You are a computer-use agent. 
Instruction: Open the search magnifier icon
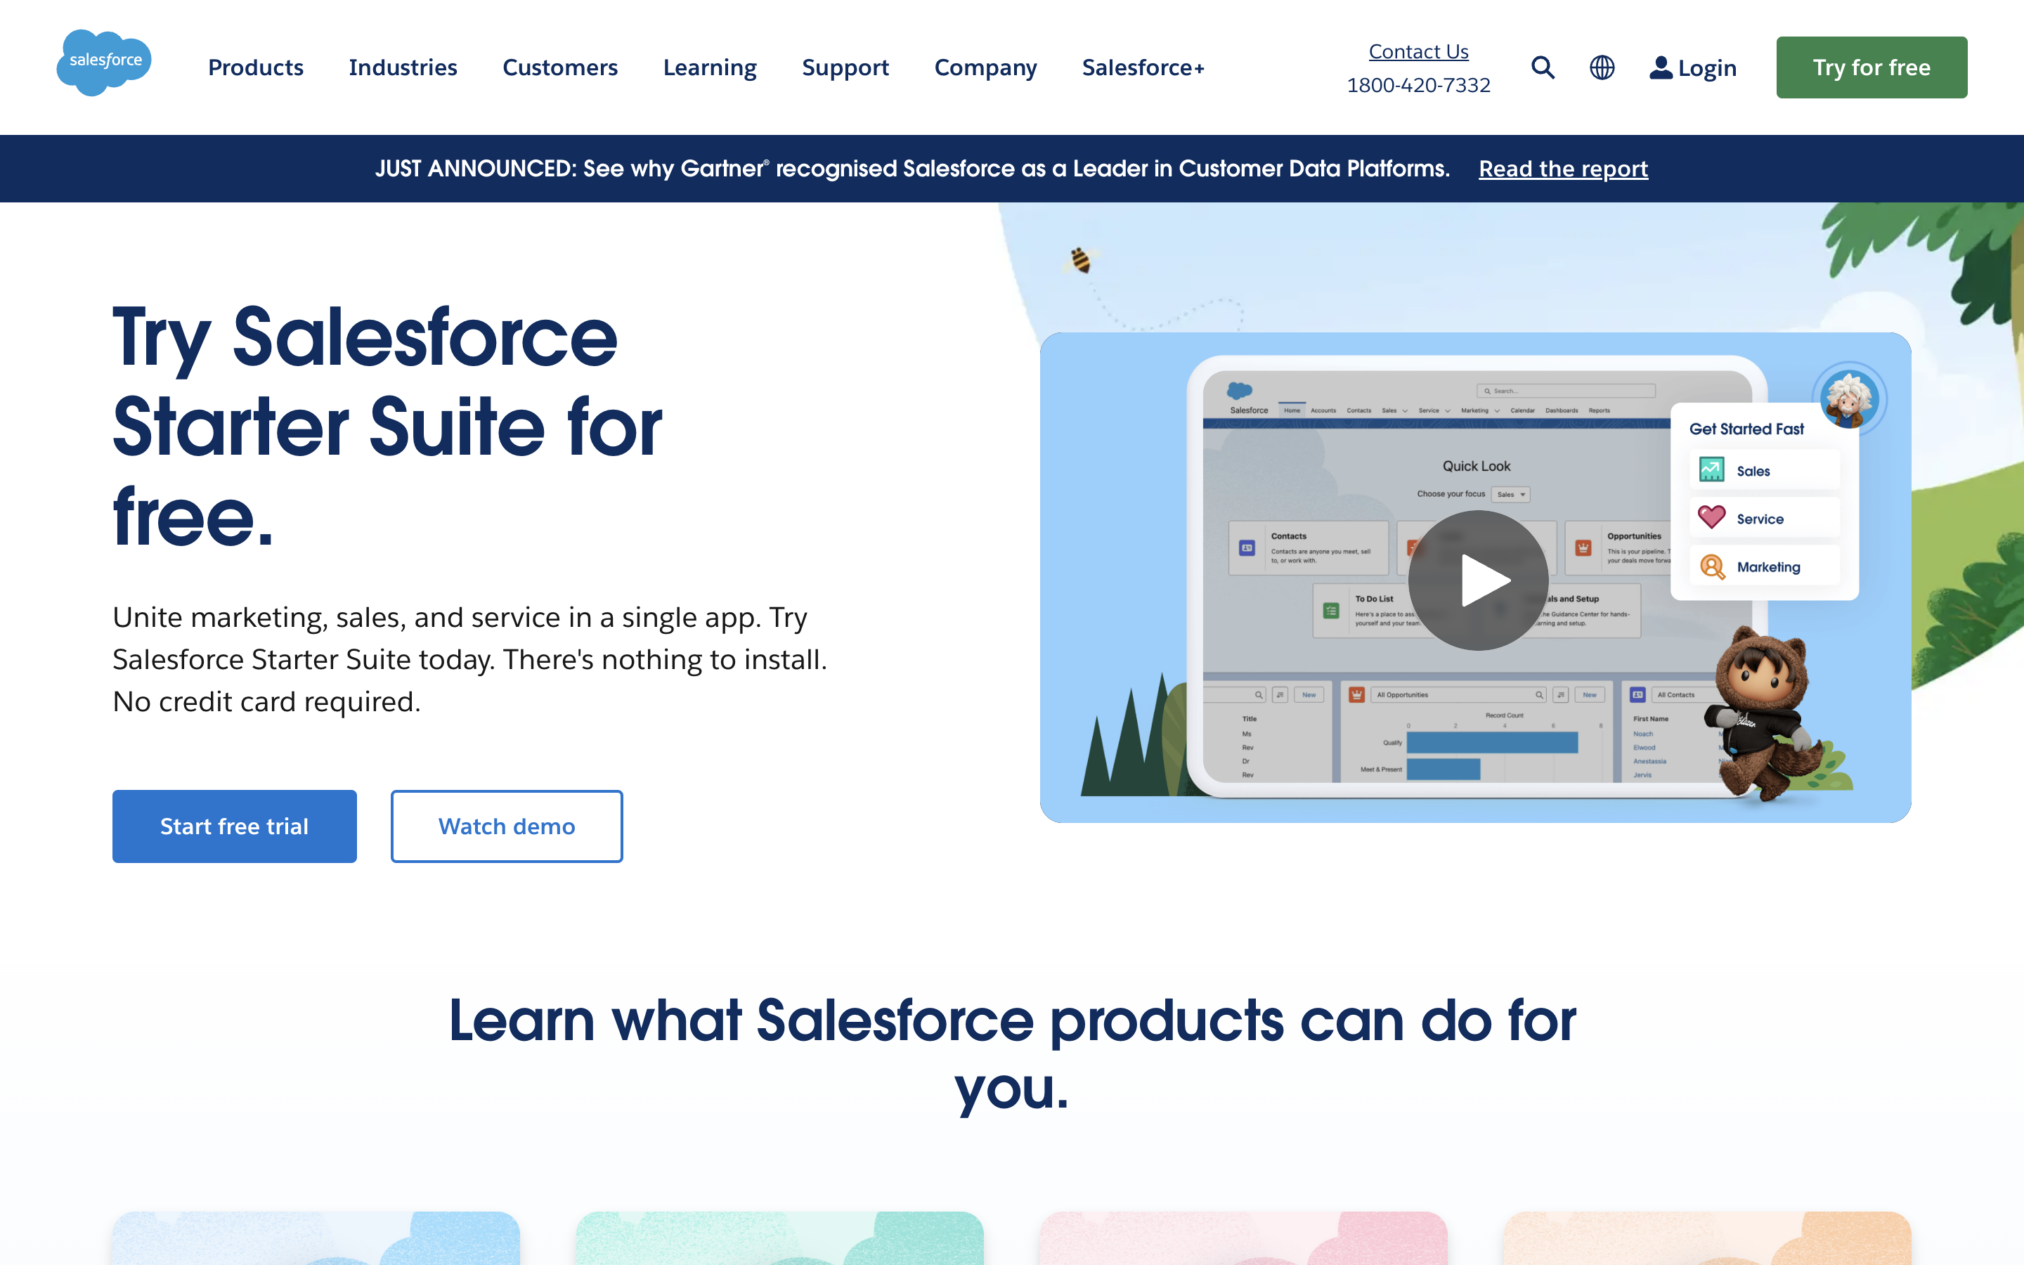[x=1543, y=67]
